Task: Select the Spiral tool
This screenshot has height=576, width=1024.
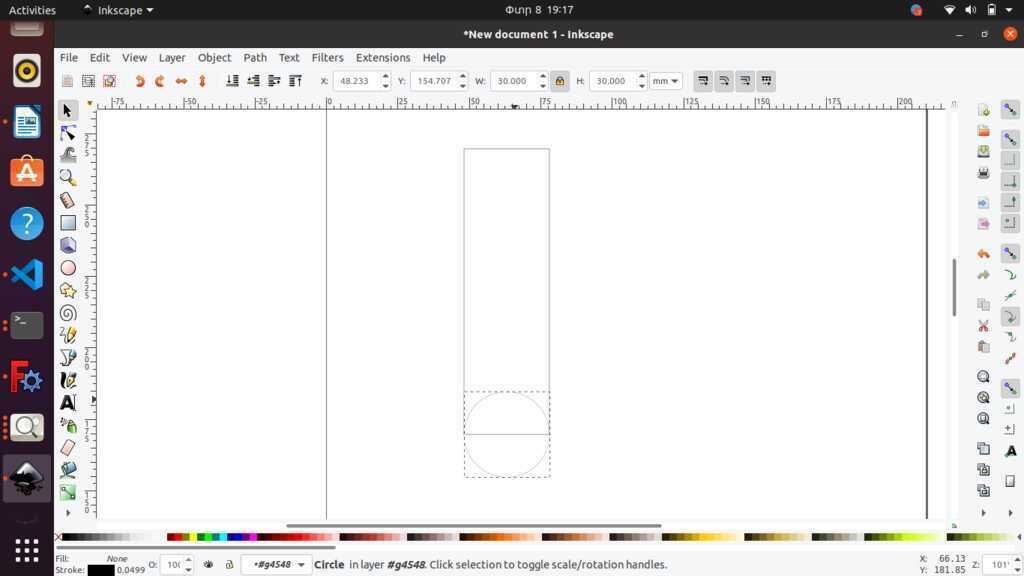Action: point(67,313)
